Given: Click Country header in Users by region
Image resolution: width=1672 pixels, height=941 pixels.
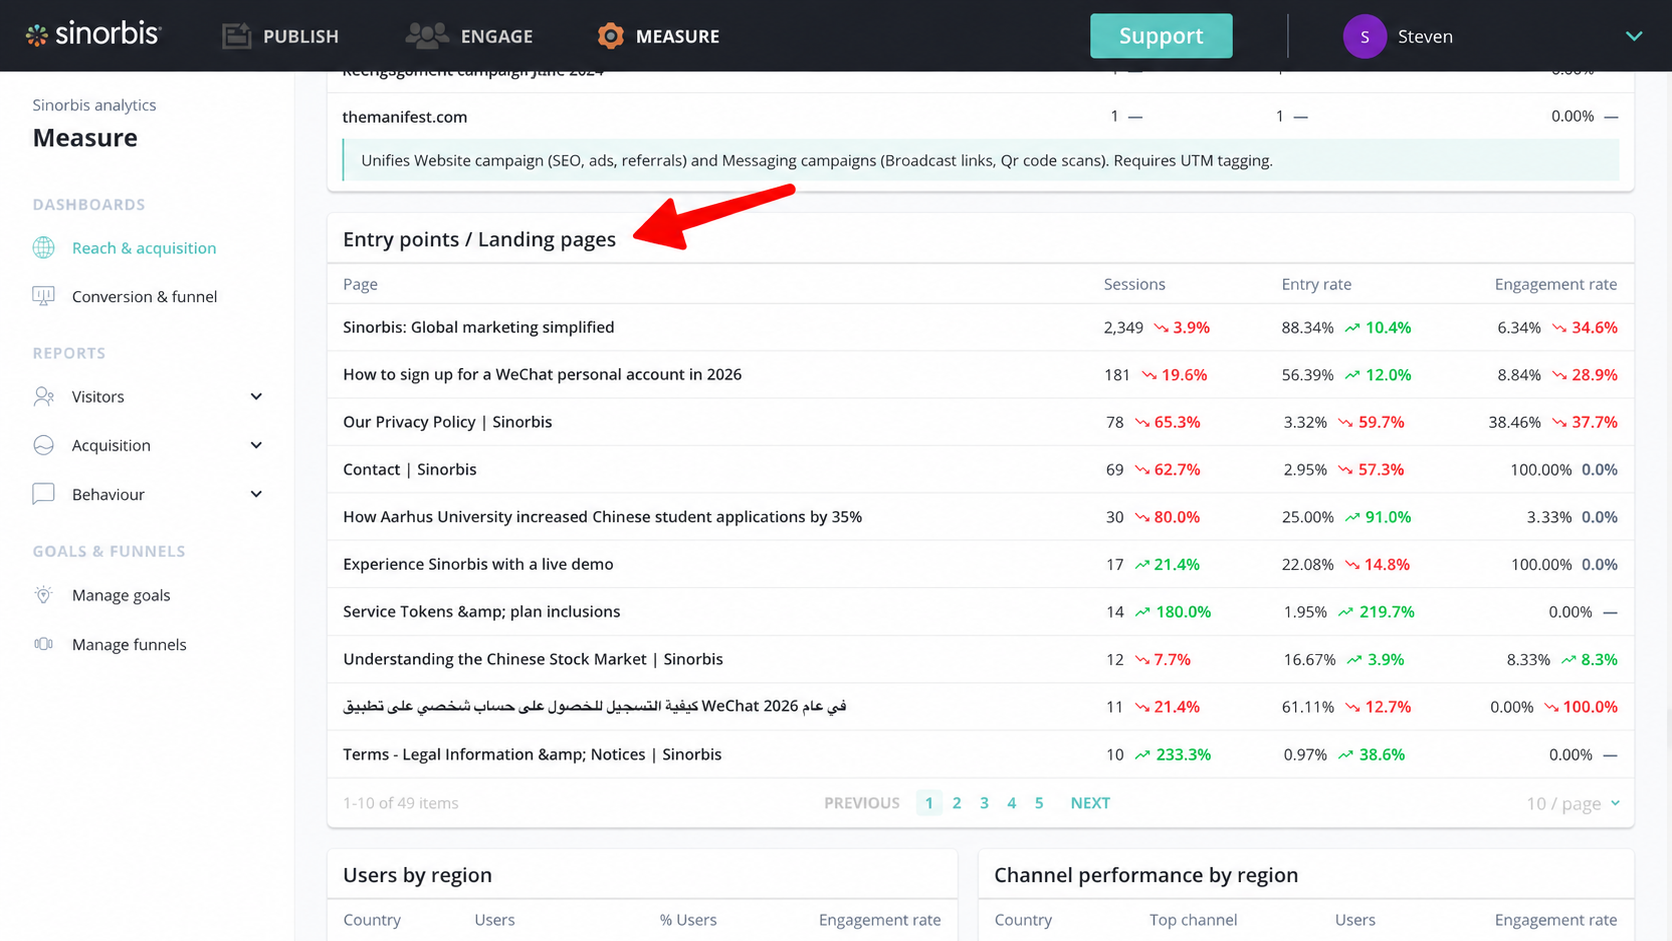Looking at the screenshot, I should 372,920.
